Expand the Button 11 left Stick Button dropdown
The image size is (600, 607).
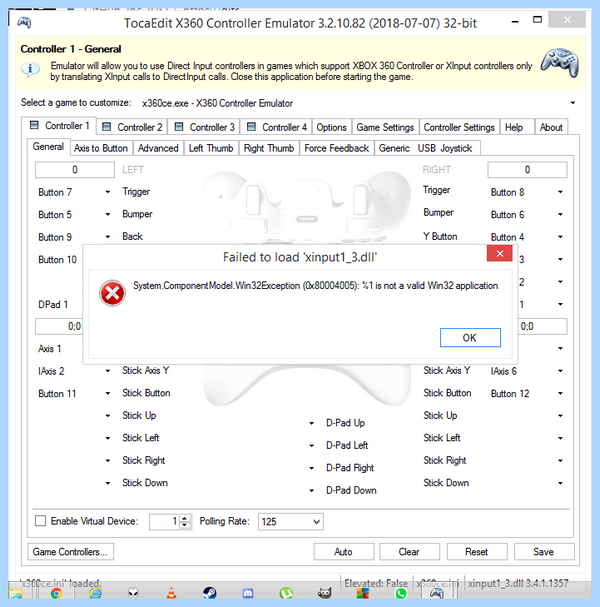pos(108,393)
